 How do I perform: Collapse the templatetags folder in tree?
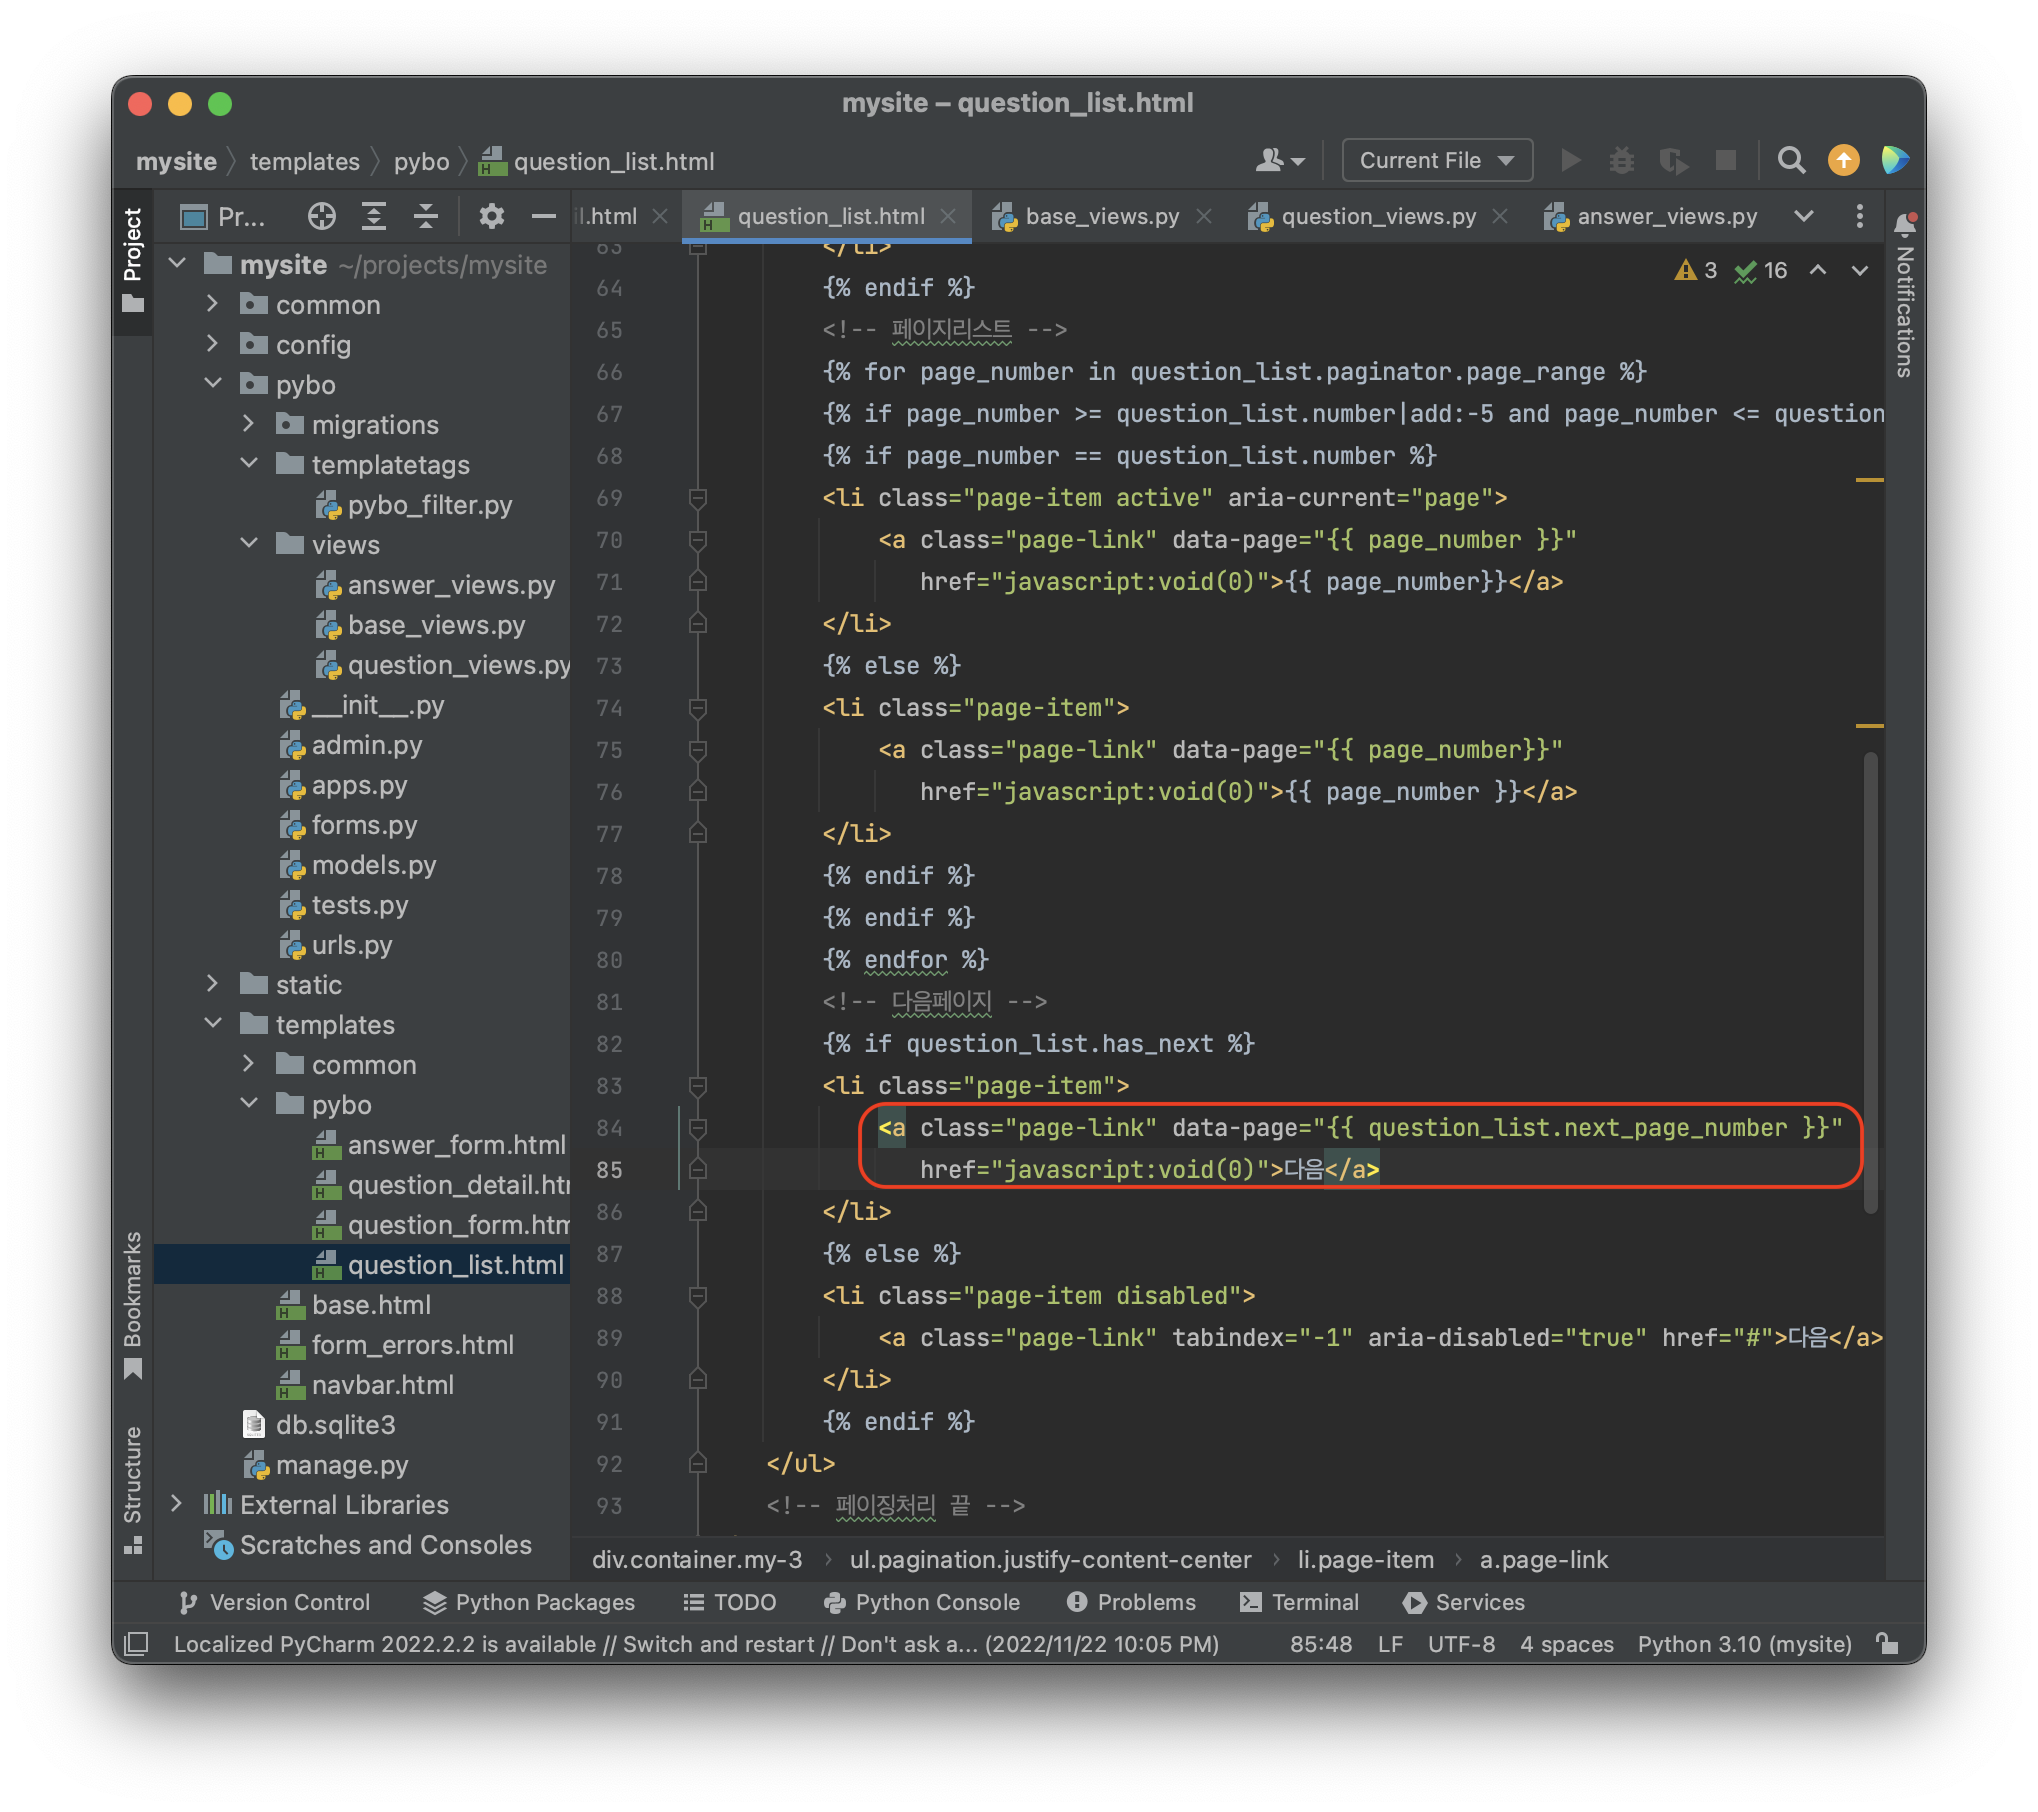(x=249, y=464)
